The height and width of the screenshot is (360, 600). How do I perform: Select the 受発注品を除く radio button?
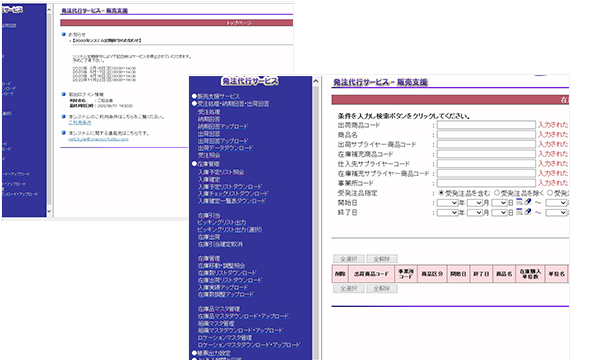click(497, 193)
